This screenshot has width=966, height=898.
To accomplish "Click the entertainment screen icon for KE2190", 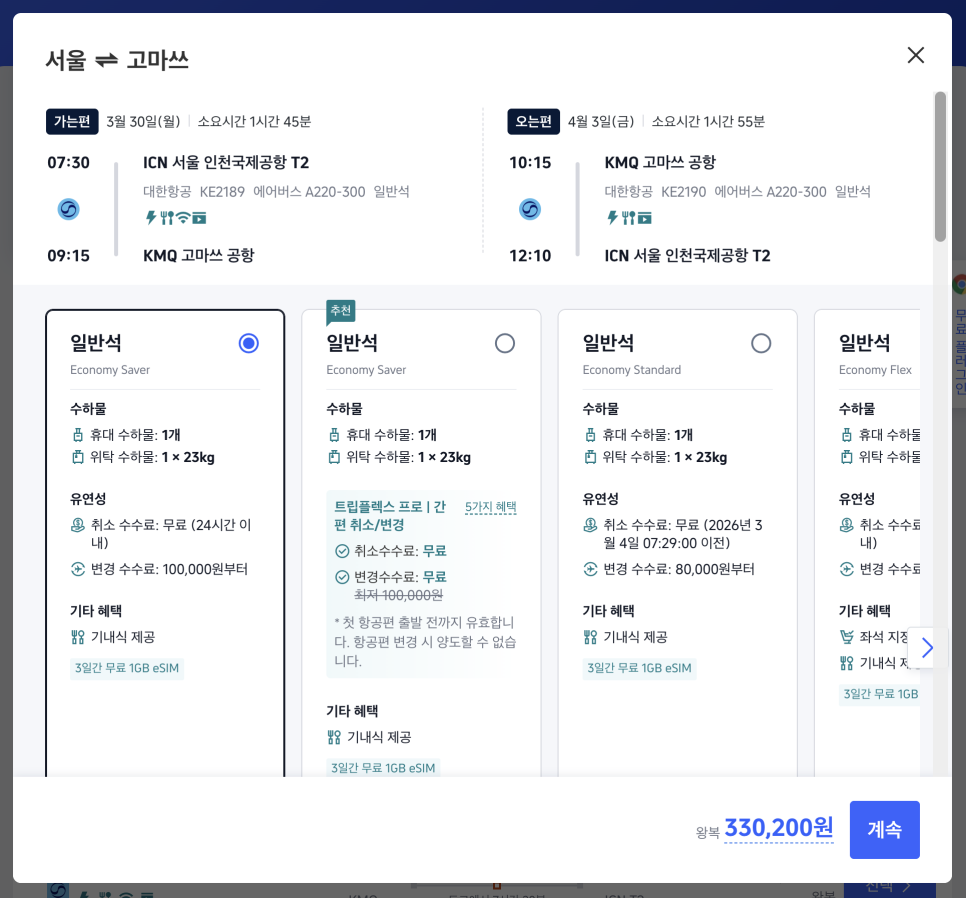I will (x=644, y=218).
